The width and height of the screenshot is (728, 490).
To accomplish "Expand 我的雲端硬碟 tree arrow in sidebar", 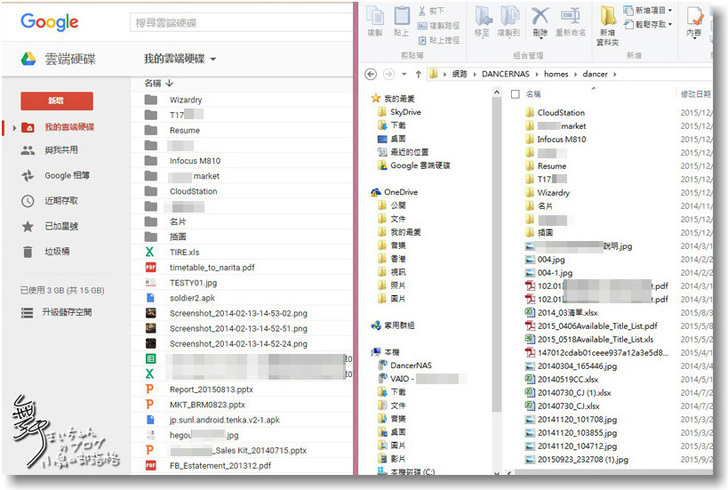I will [14, 127].
